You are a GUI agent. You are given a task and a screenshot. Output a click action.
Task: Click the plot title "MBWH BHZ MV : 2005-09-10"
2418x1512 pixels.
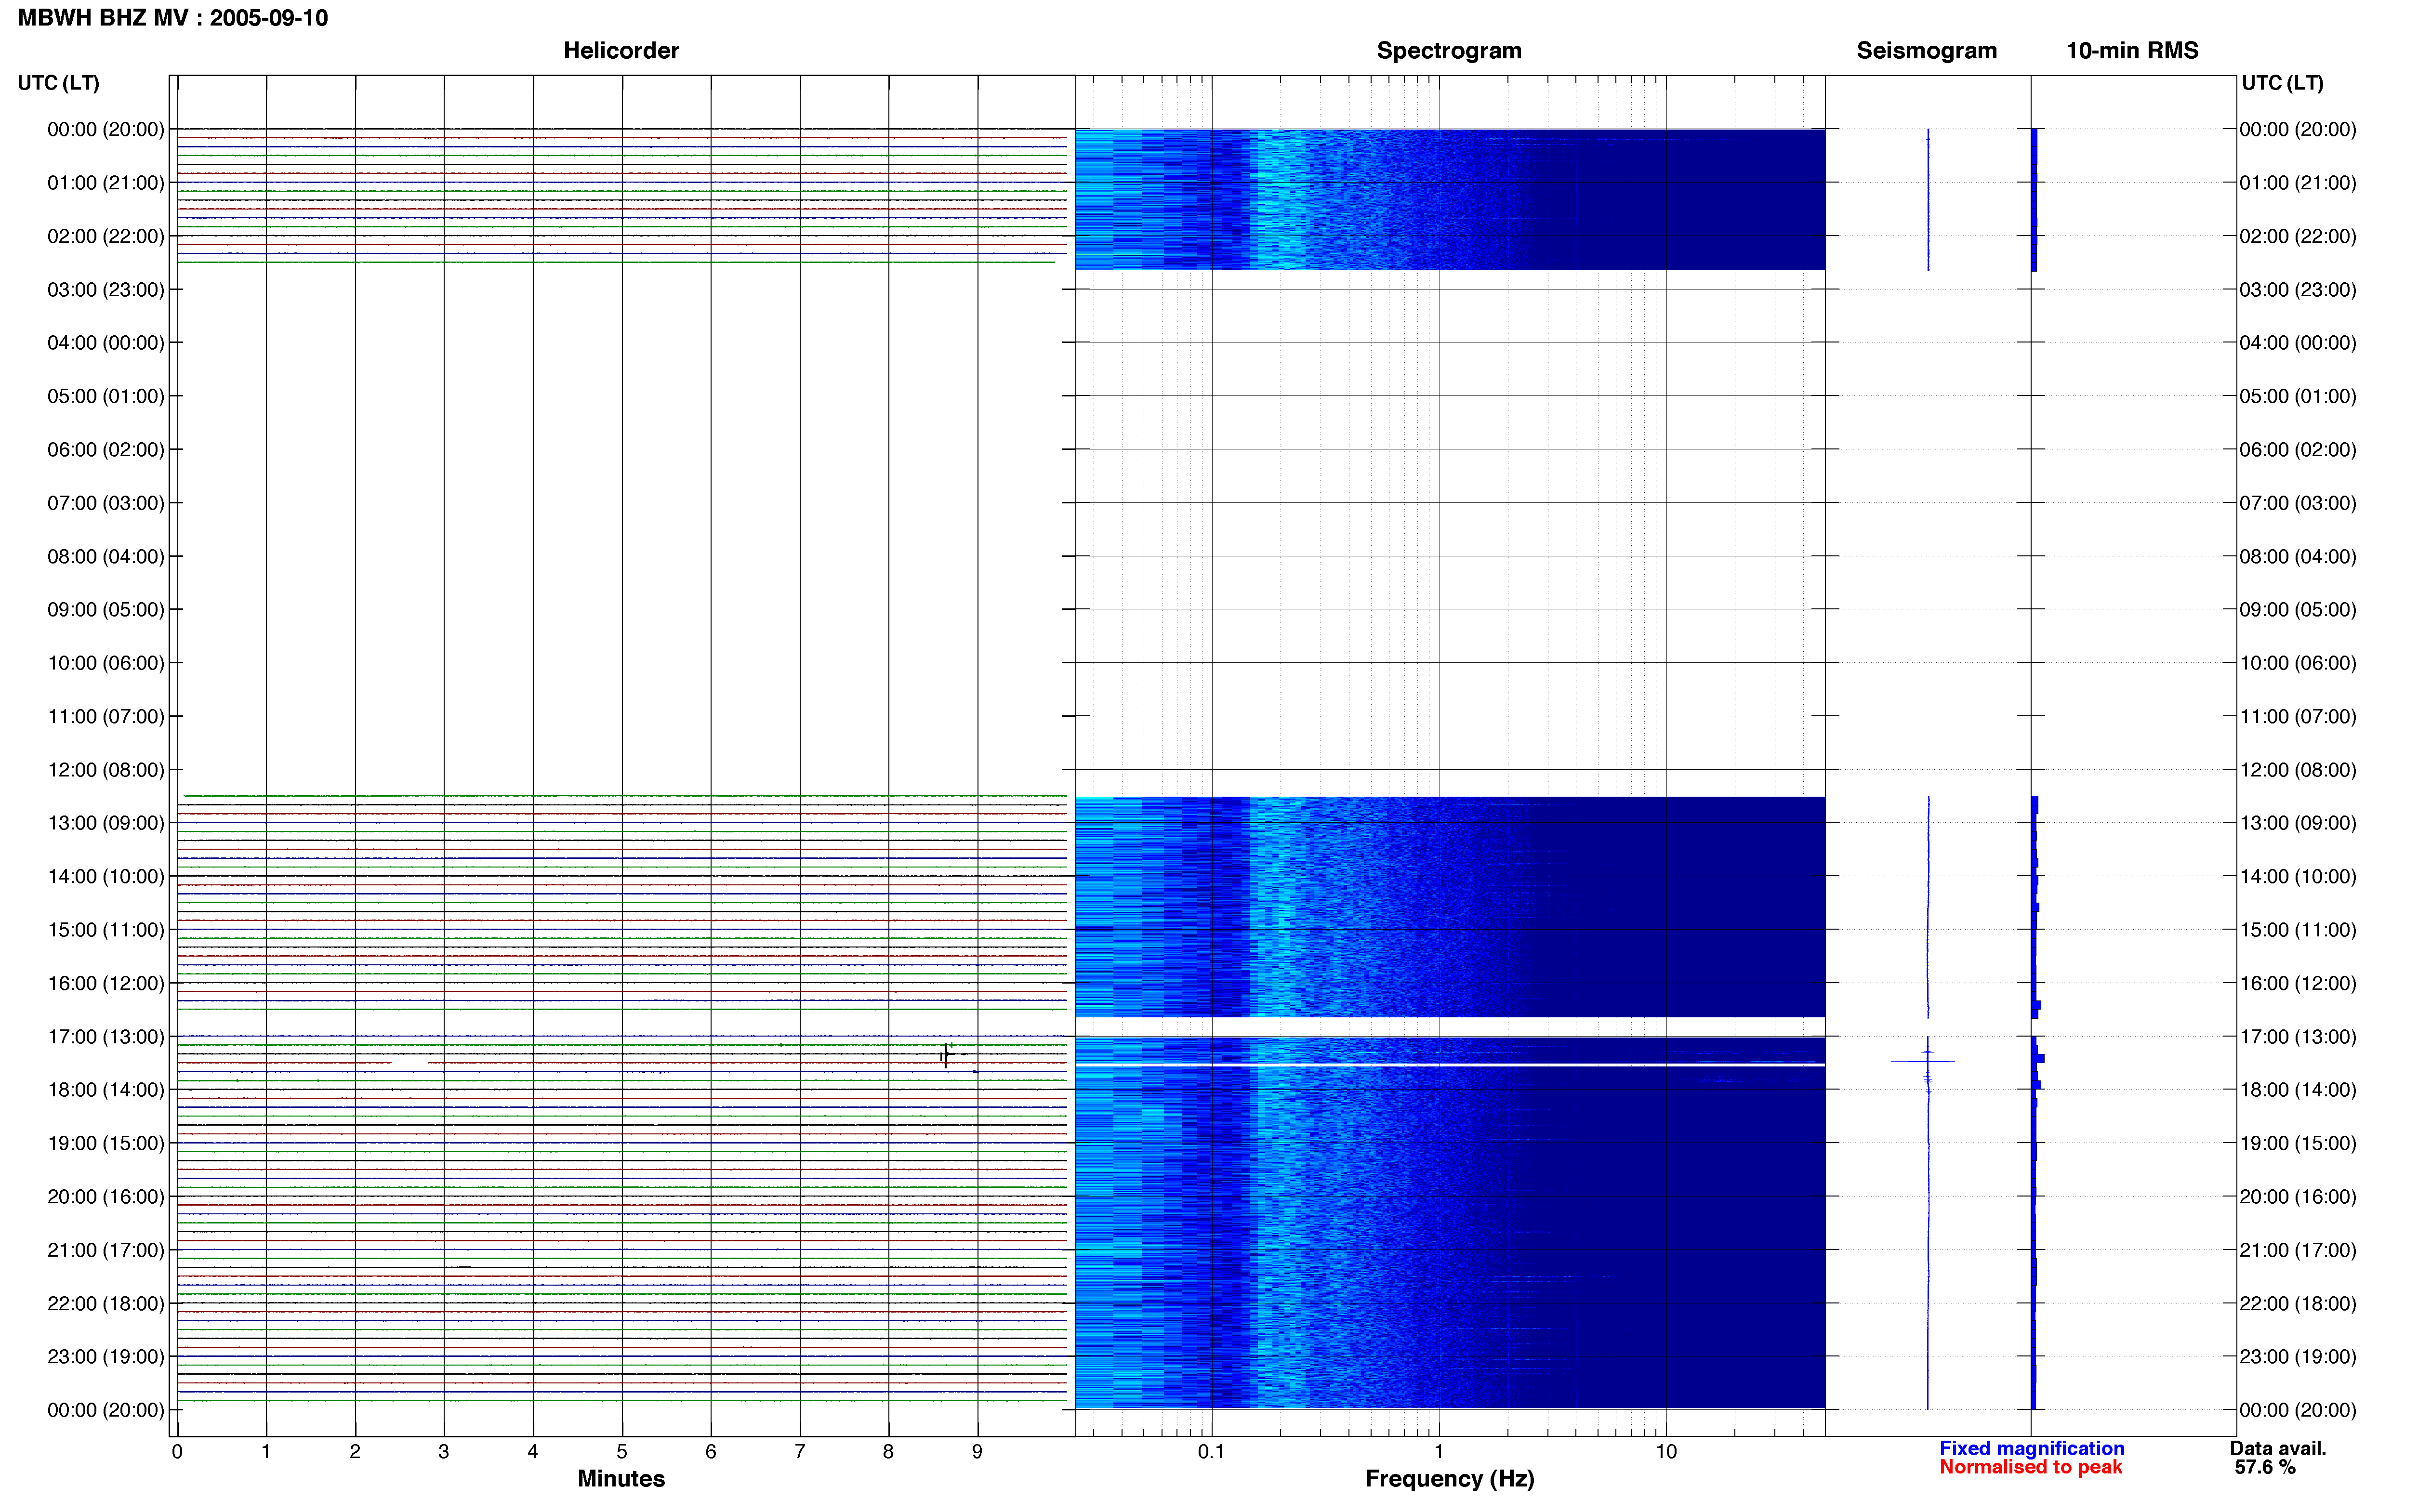coord(173,18)
